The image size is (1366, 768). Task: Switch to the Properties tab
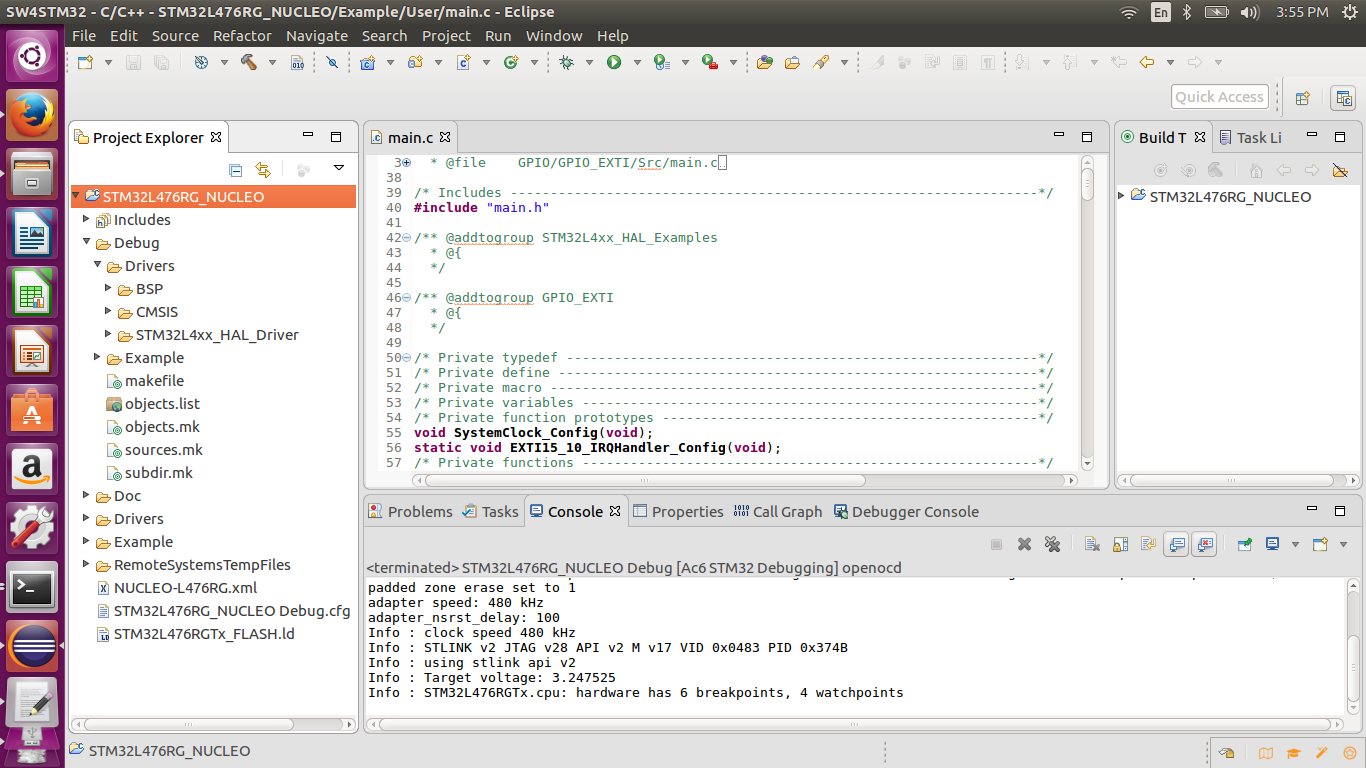tap(678, 512)
